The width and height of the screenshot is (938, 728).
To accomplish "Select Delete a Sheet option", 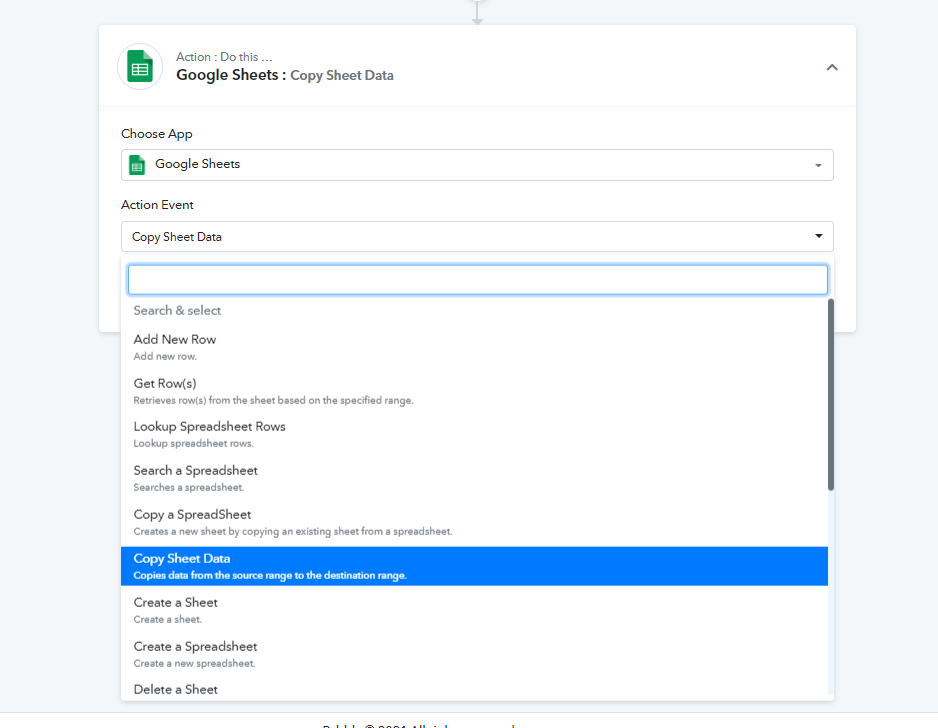I will point(474,689).
